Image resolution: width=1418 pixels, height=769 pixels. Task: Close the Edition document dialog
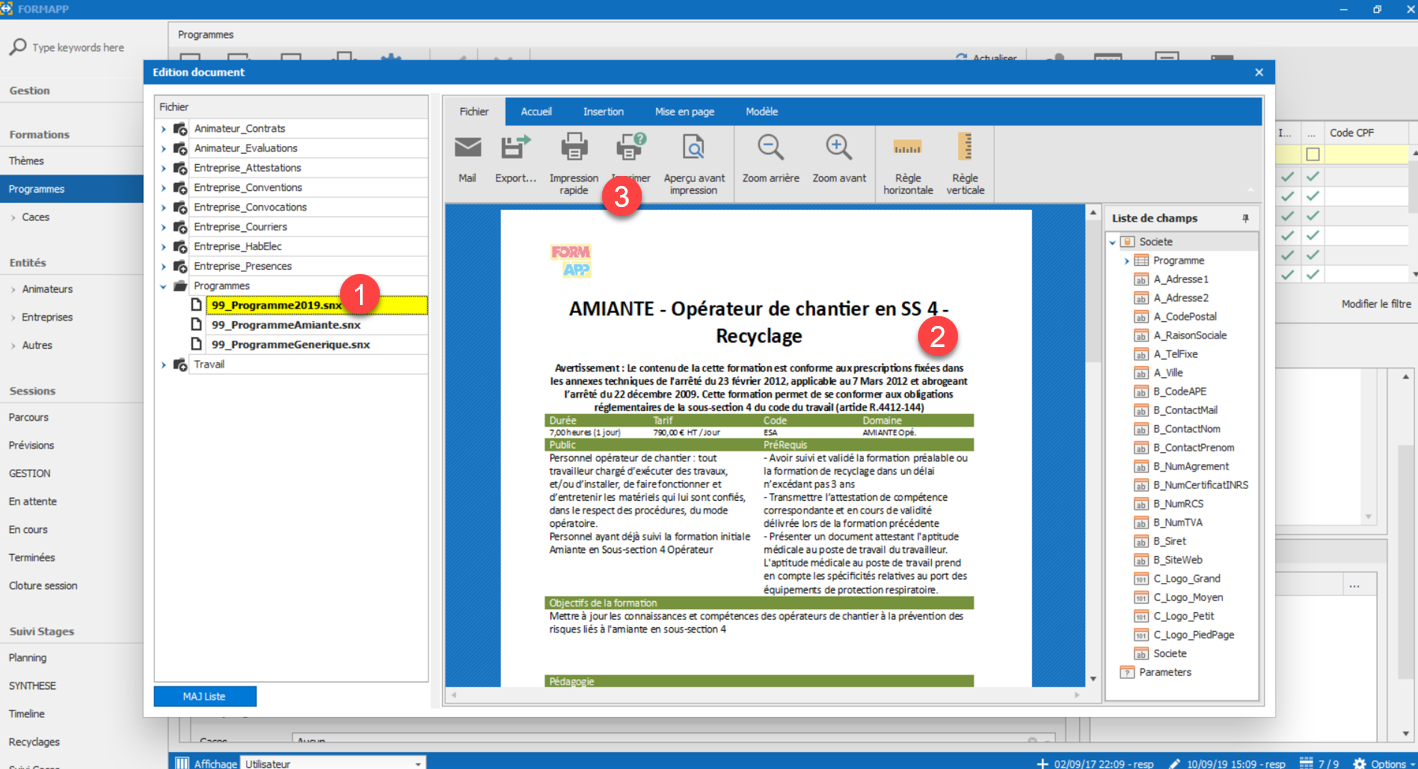coord(1259,72)
